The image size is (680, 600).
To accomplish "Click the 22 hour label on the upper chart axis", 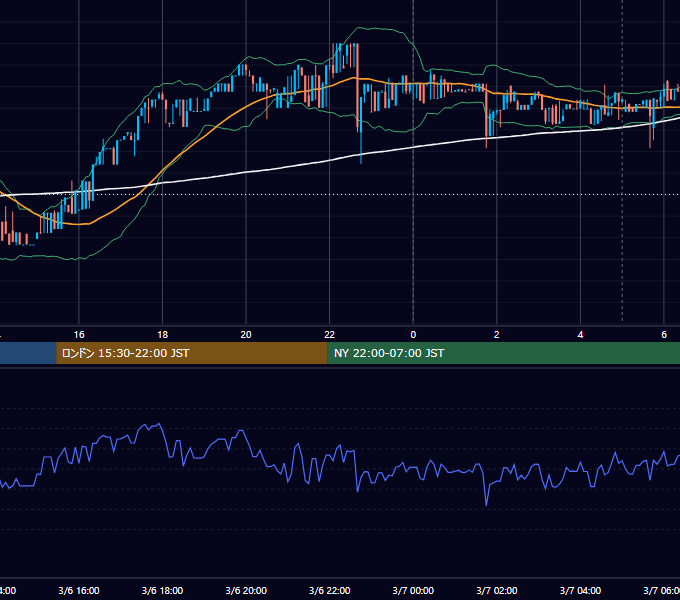I will pos(330,335).
